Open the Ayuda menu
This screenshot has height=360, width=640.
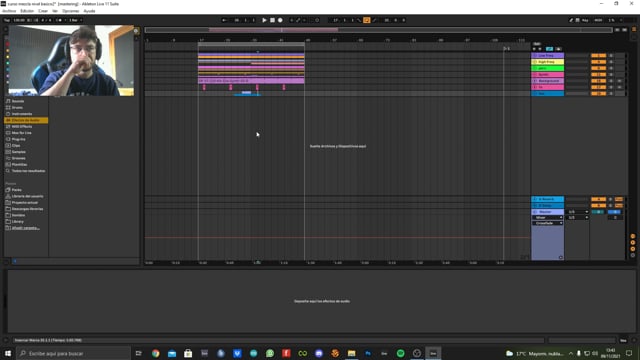[89, 11]
